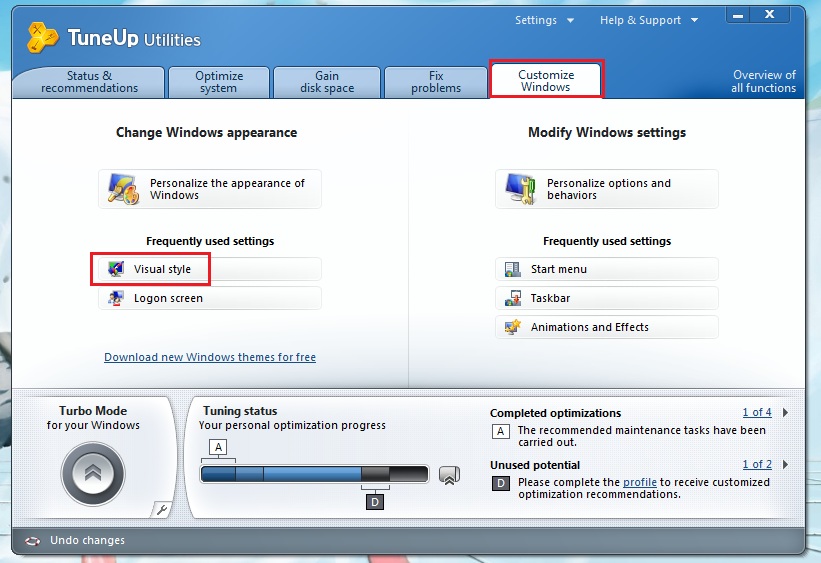The image size is (821, 563).
Task: Minimize the TuneUp Utilities window
Action: coord(738,15)
